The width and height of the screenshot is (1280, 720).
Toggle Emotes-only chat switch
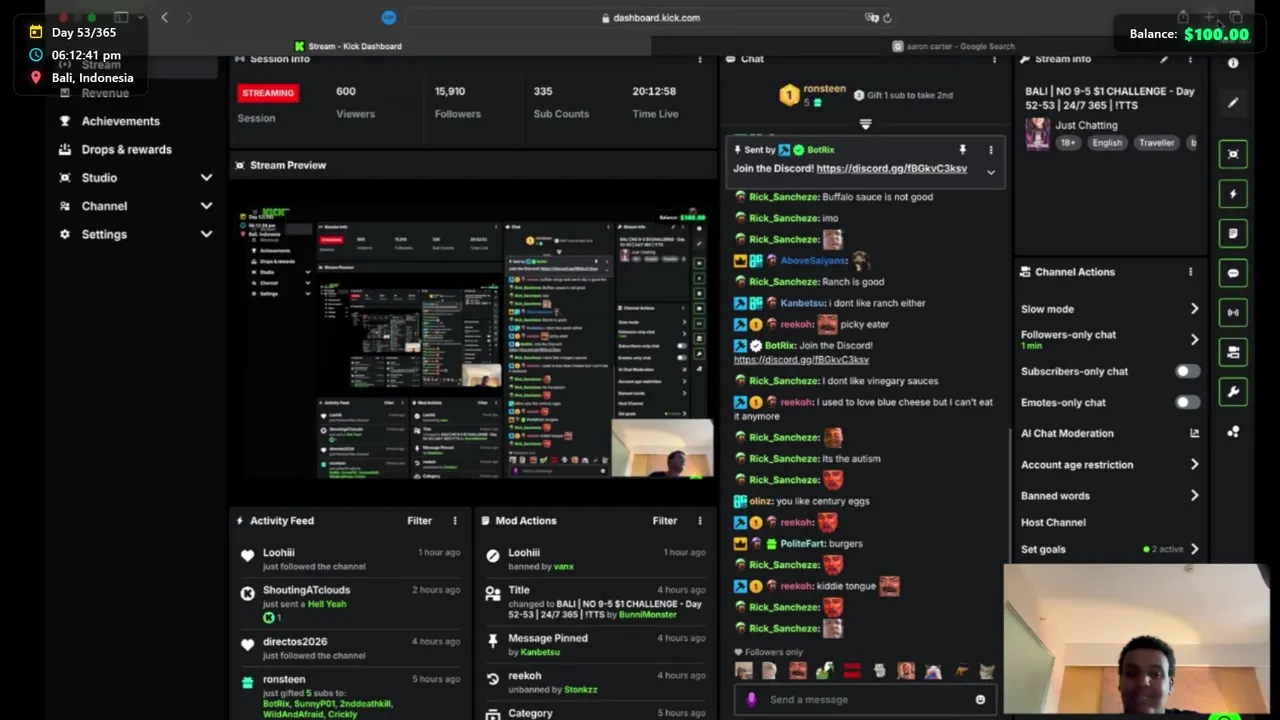pyautogui.click(x=1187, y=402)
